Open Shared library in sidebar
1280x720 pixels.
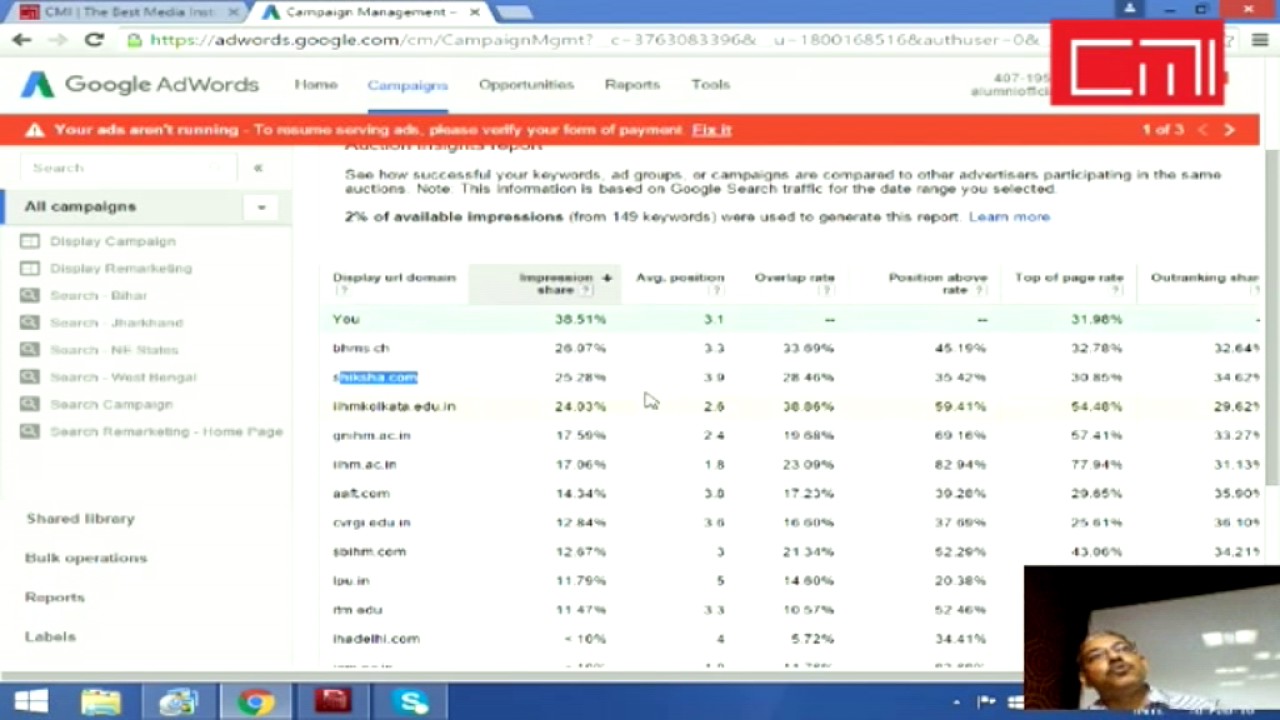(x=80, y=519)
